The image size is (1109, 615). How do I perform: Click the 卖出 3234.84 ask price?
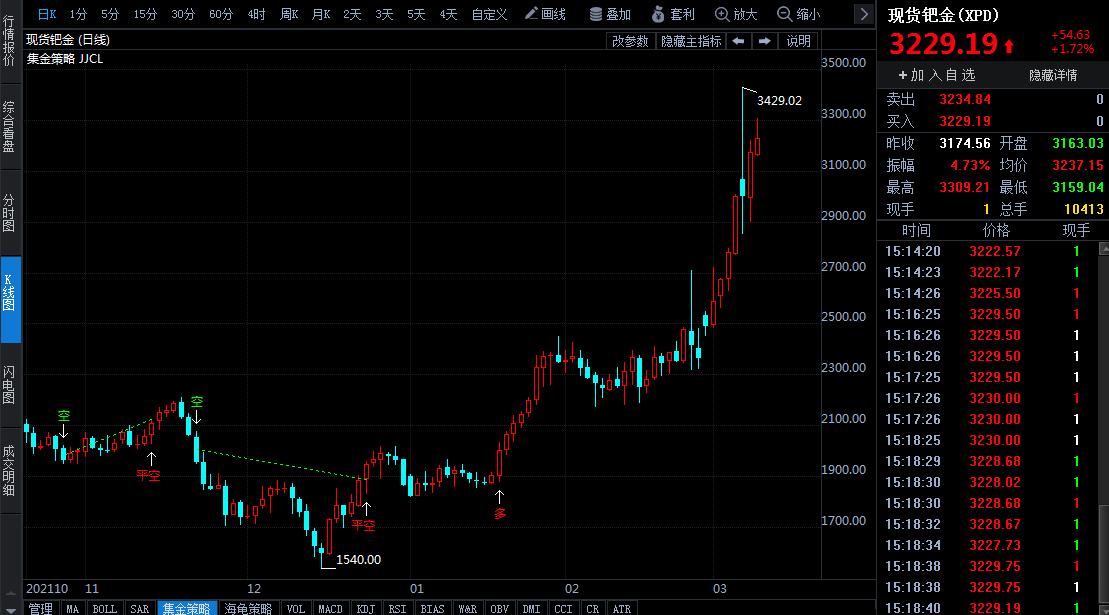pos(965,100)
